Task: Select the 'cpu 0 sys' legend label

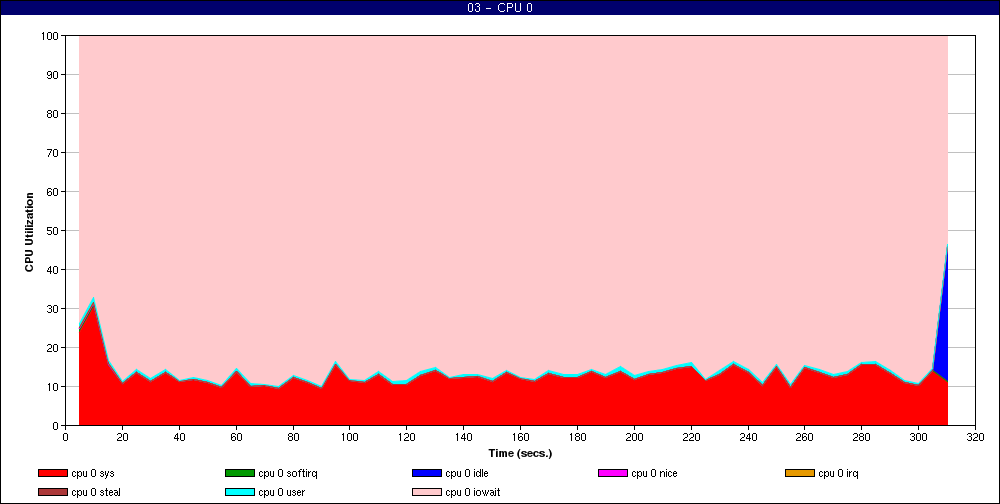Action: pyautogui.click(x=93, y=473)
